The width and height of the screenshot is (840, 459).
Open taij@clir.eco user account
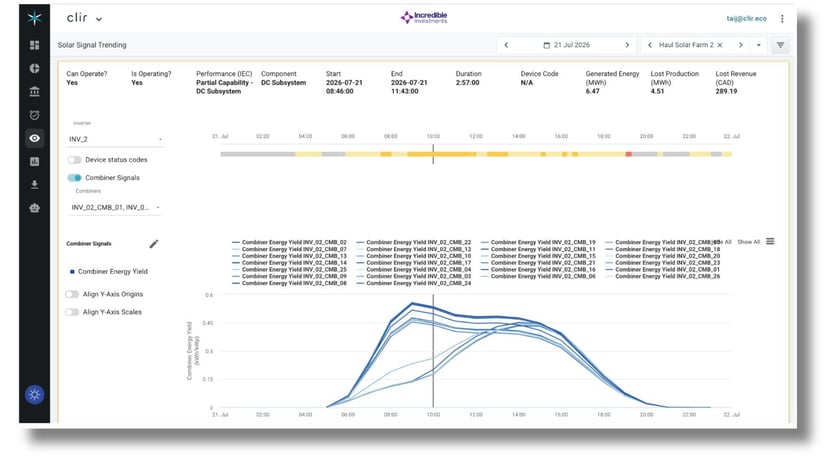[x=746, y=18]
